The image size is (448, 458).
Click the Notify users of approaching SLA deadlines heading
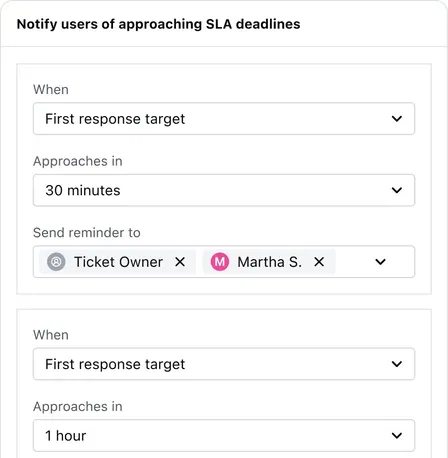tap(159, 24)
